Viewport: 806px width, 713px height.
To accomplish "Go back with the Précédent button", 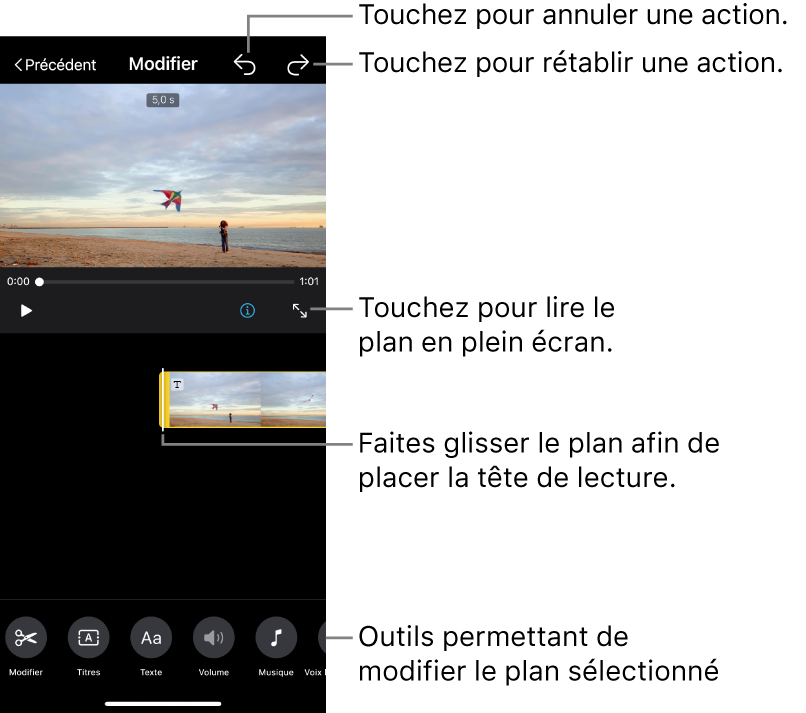I will click(x=55, y=65).
